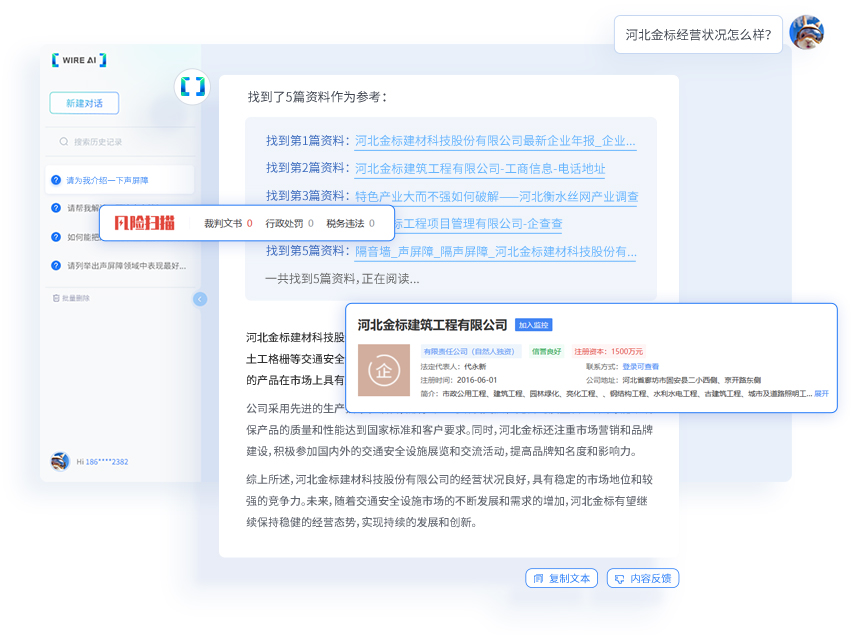Click the company logo placeholder in the card
The height and width of the screenshot is (635, 855).
pos(384,370)
